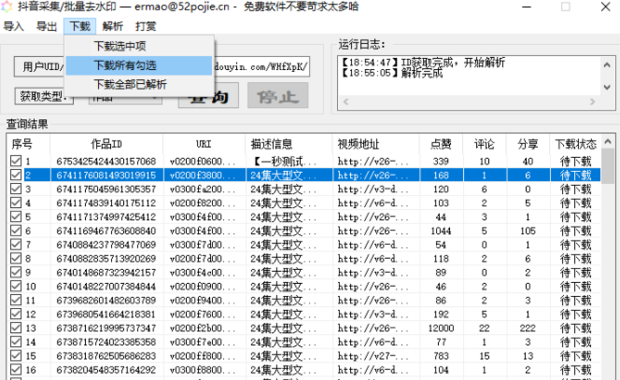The image size is (620, 380).
Task: Toggle the checkbox for row 15
Action: [16, 355]
